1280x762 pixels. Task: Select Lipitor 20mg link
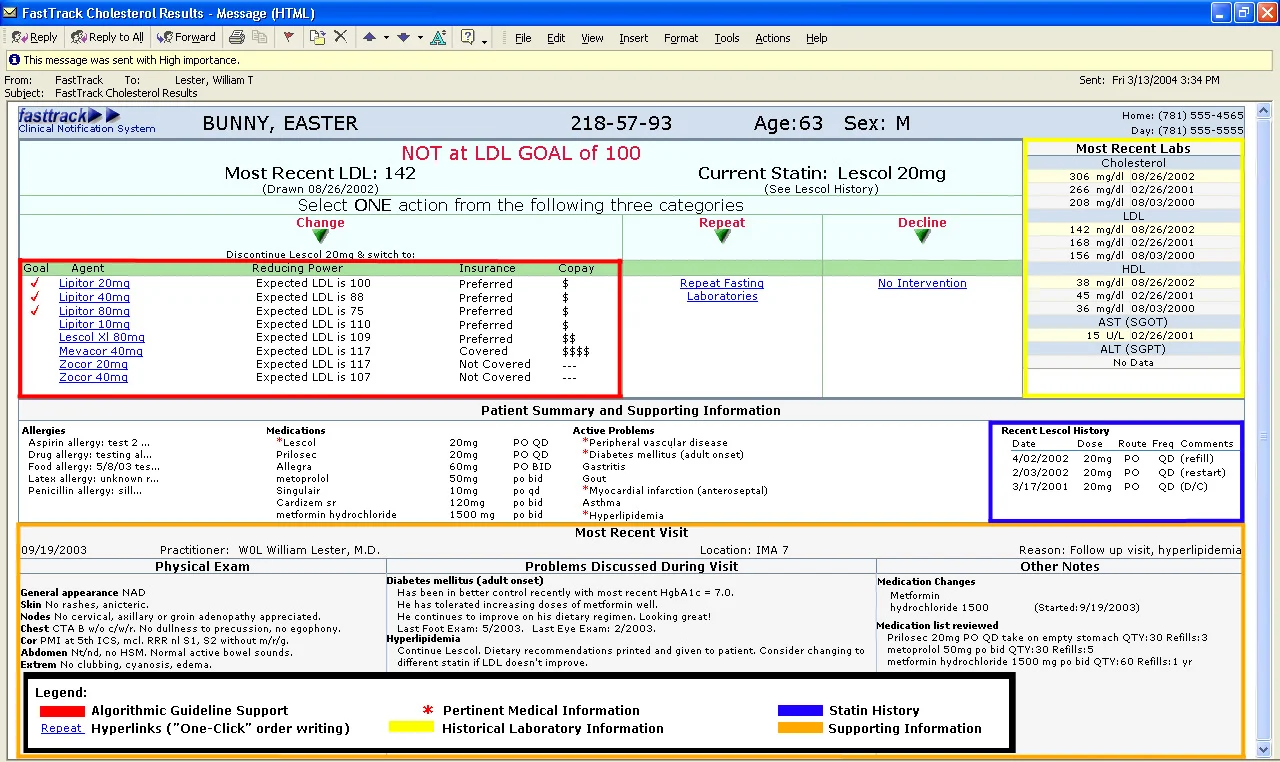pyautogui.click(x=94, y=284)
